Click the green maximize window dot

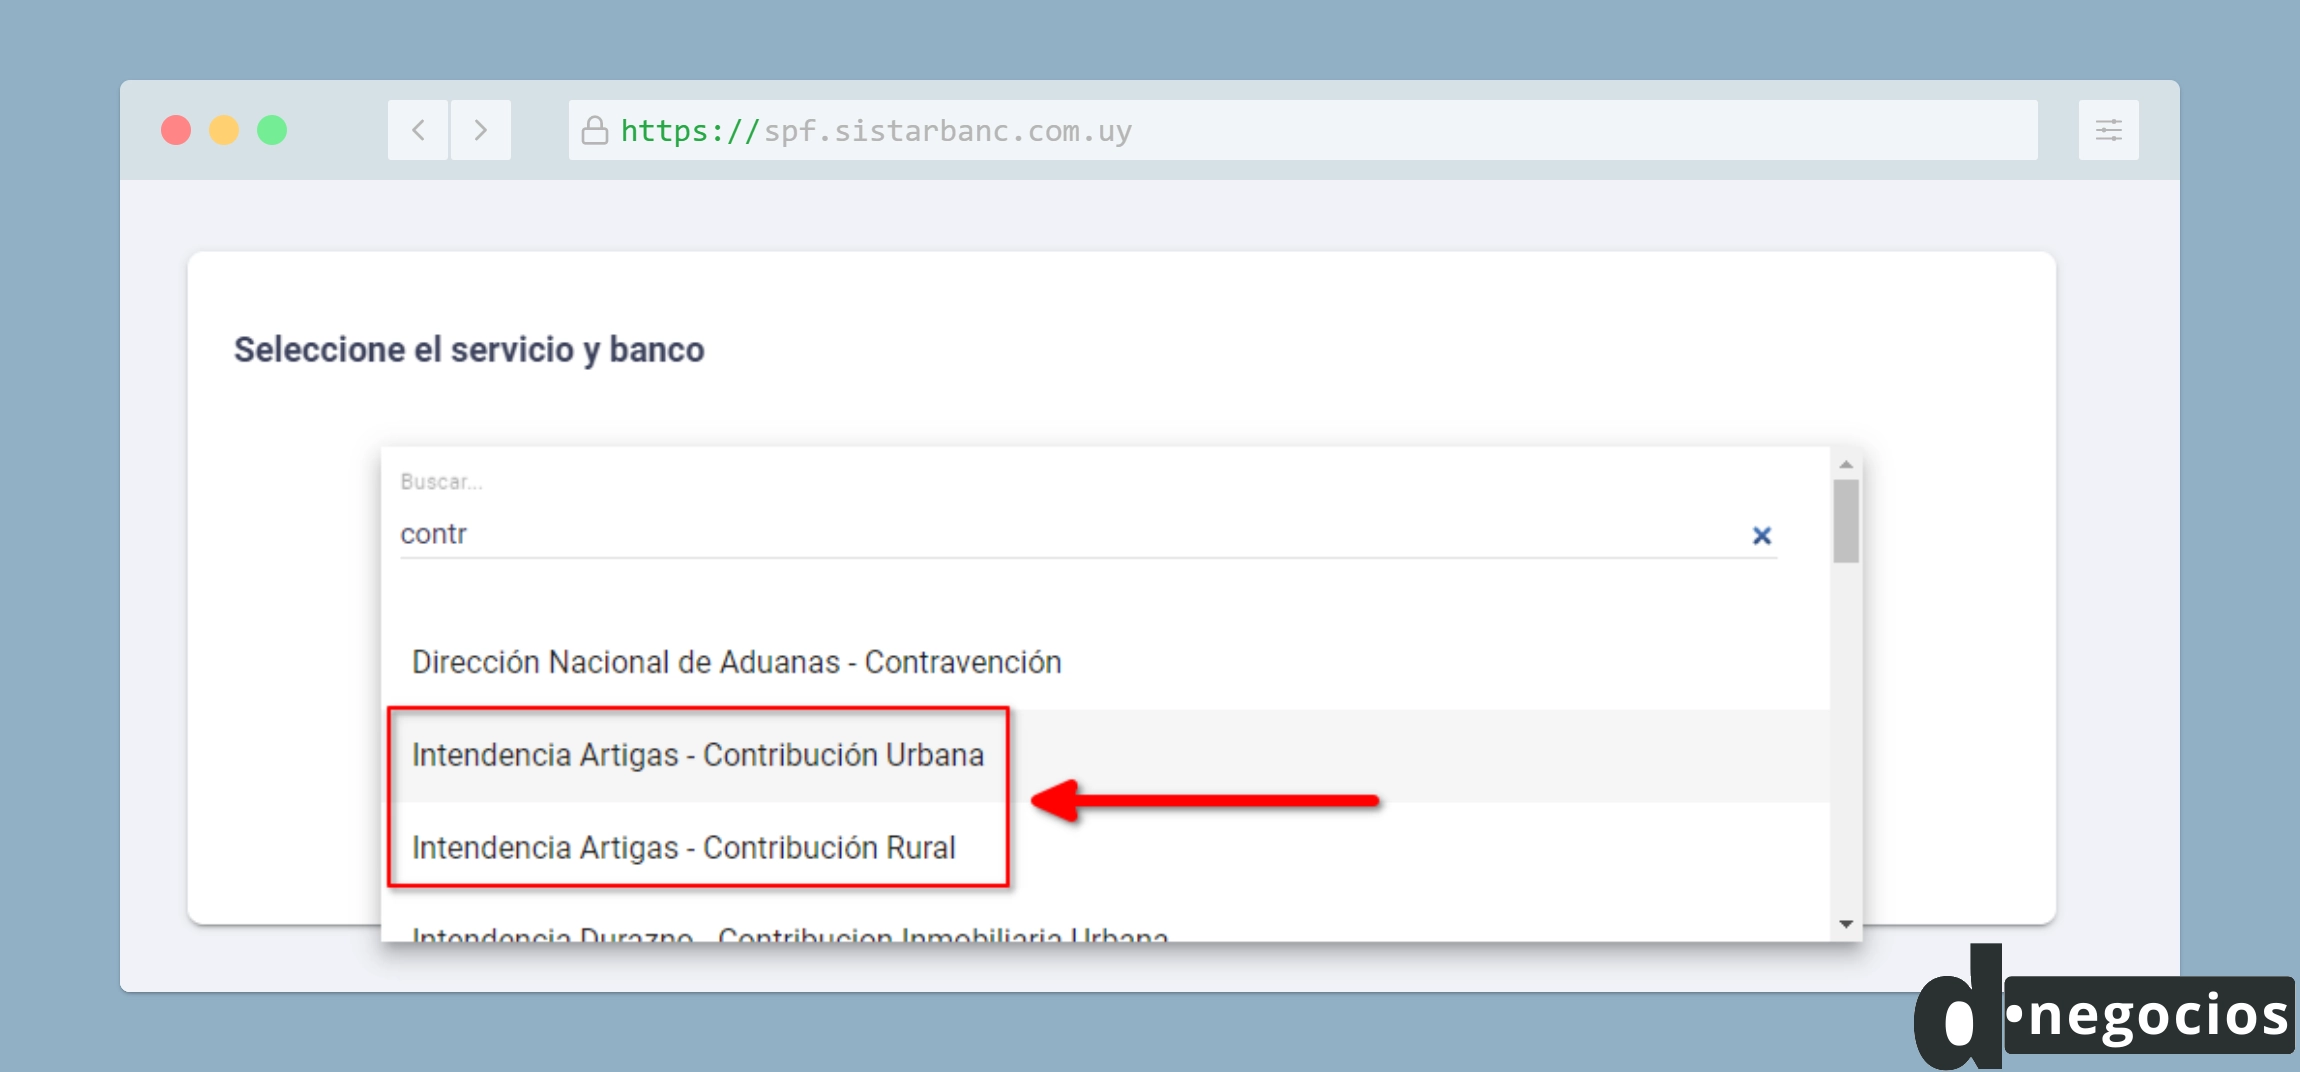[272, 130]
